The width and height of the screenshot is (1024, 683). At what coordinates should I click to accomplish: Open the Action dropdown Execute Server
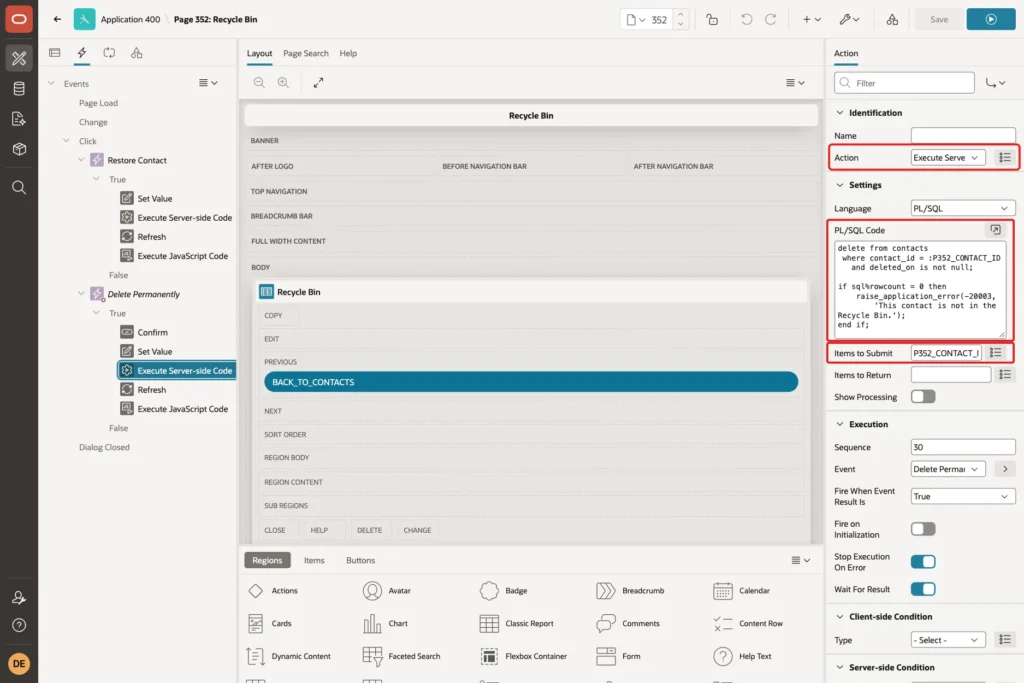948,157
